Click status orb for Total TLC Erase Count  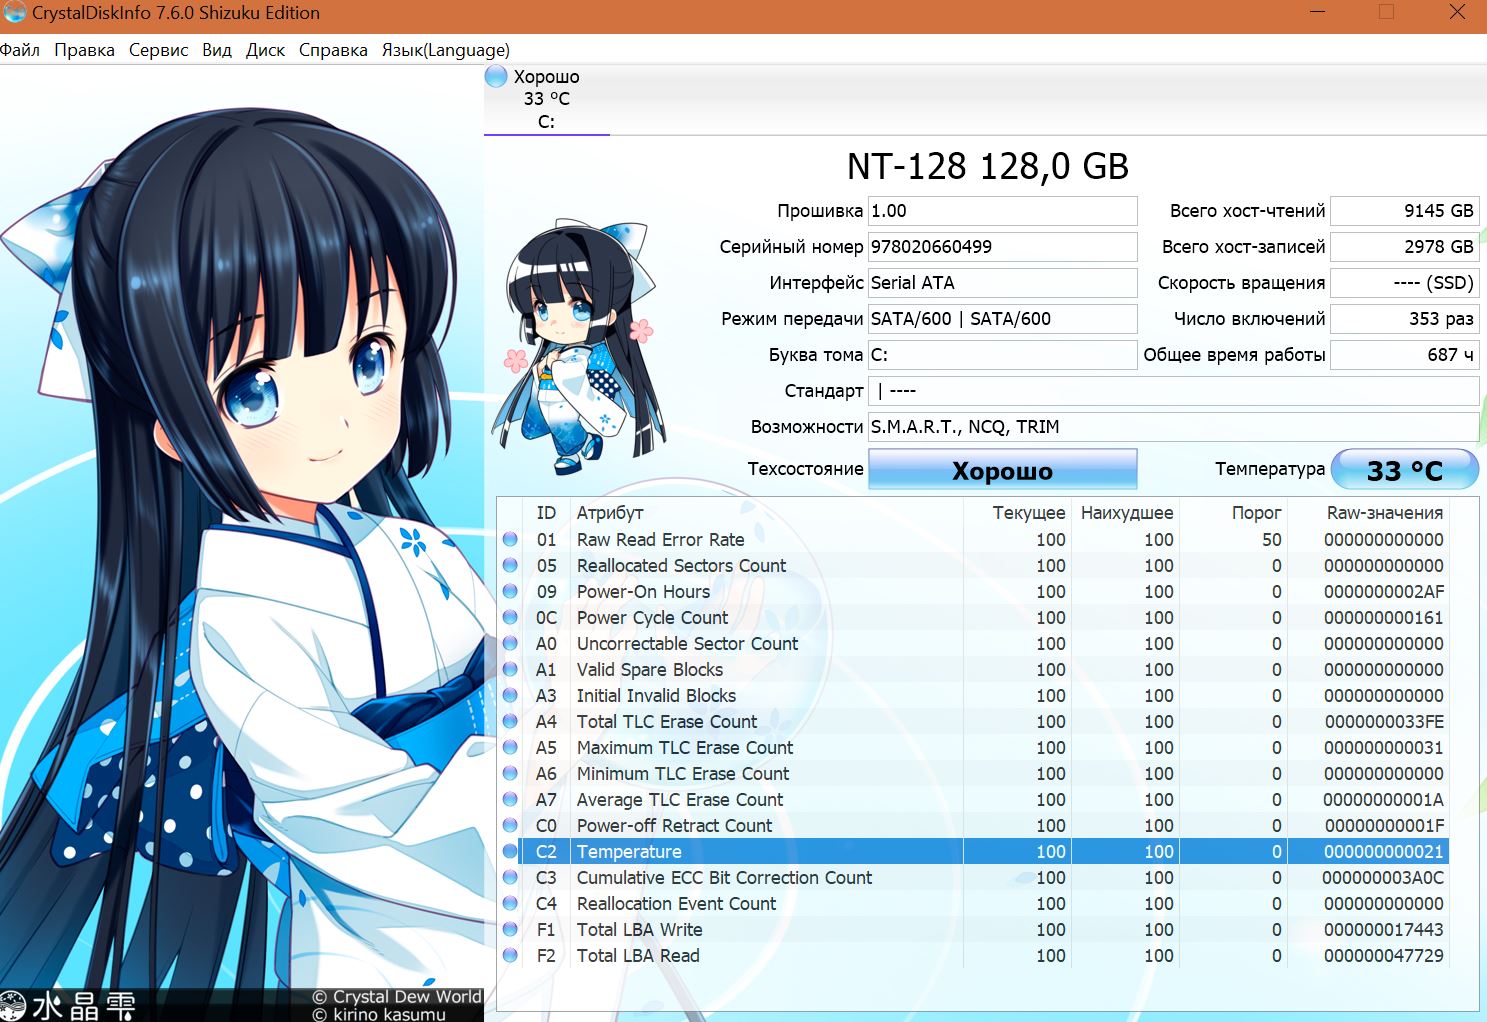510,722
